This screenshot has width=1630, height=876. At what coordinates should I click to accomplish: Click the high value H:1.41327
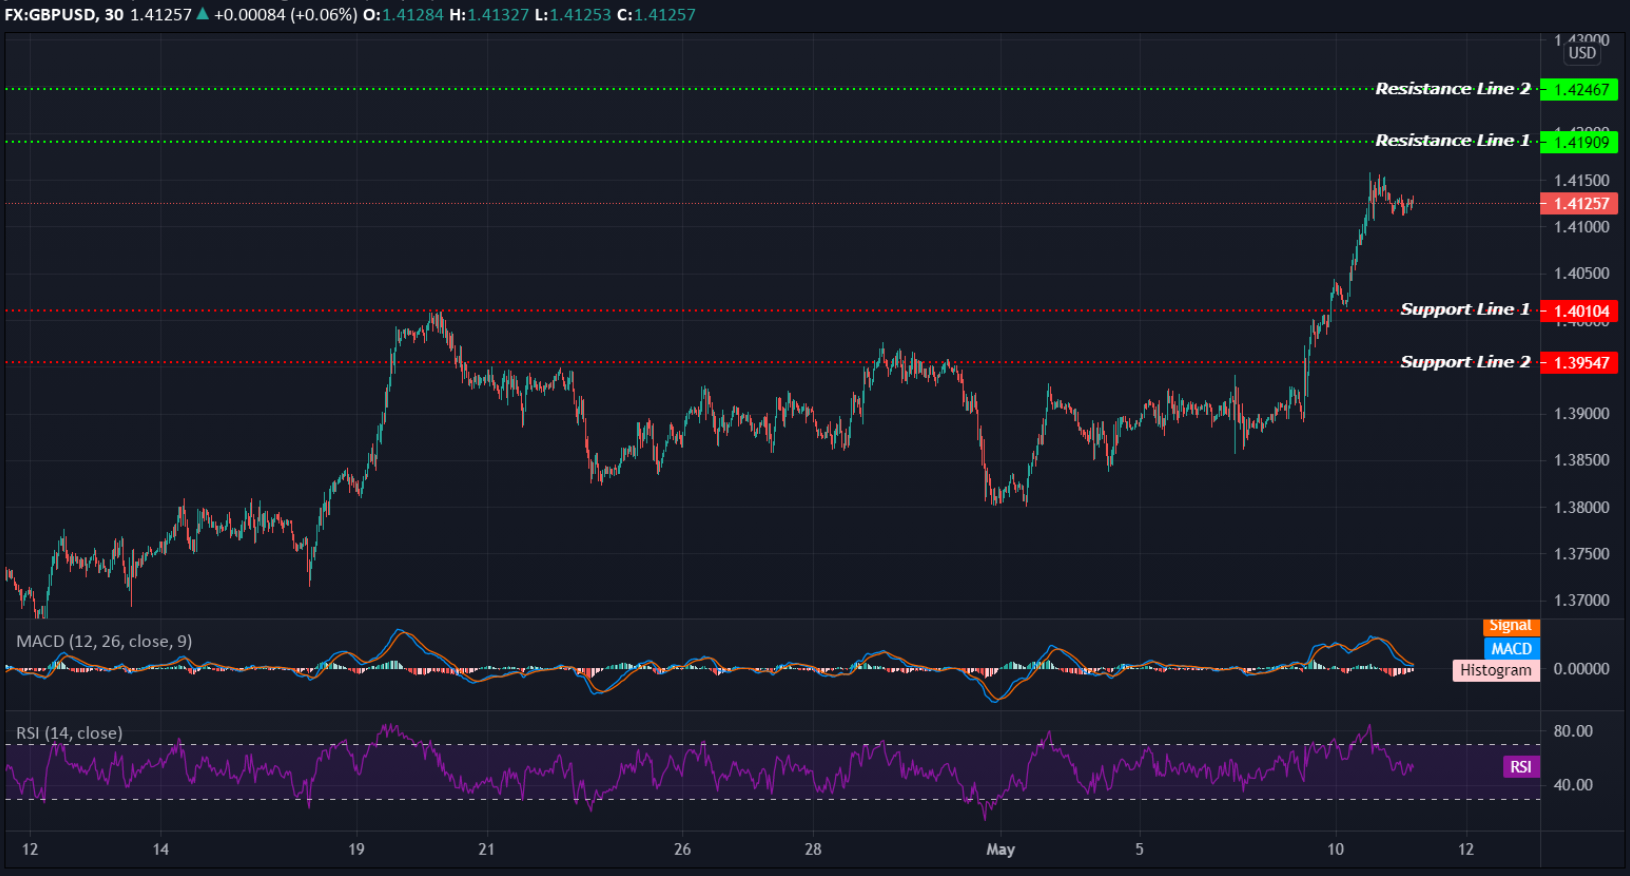tap(489, 15)
